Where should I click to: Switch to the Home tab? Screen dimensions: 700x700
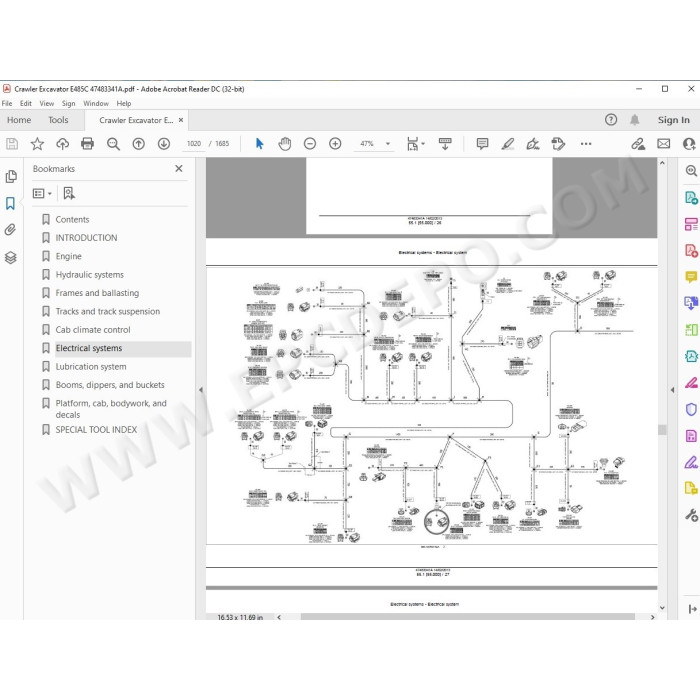[19, 120]
